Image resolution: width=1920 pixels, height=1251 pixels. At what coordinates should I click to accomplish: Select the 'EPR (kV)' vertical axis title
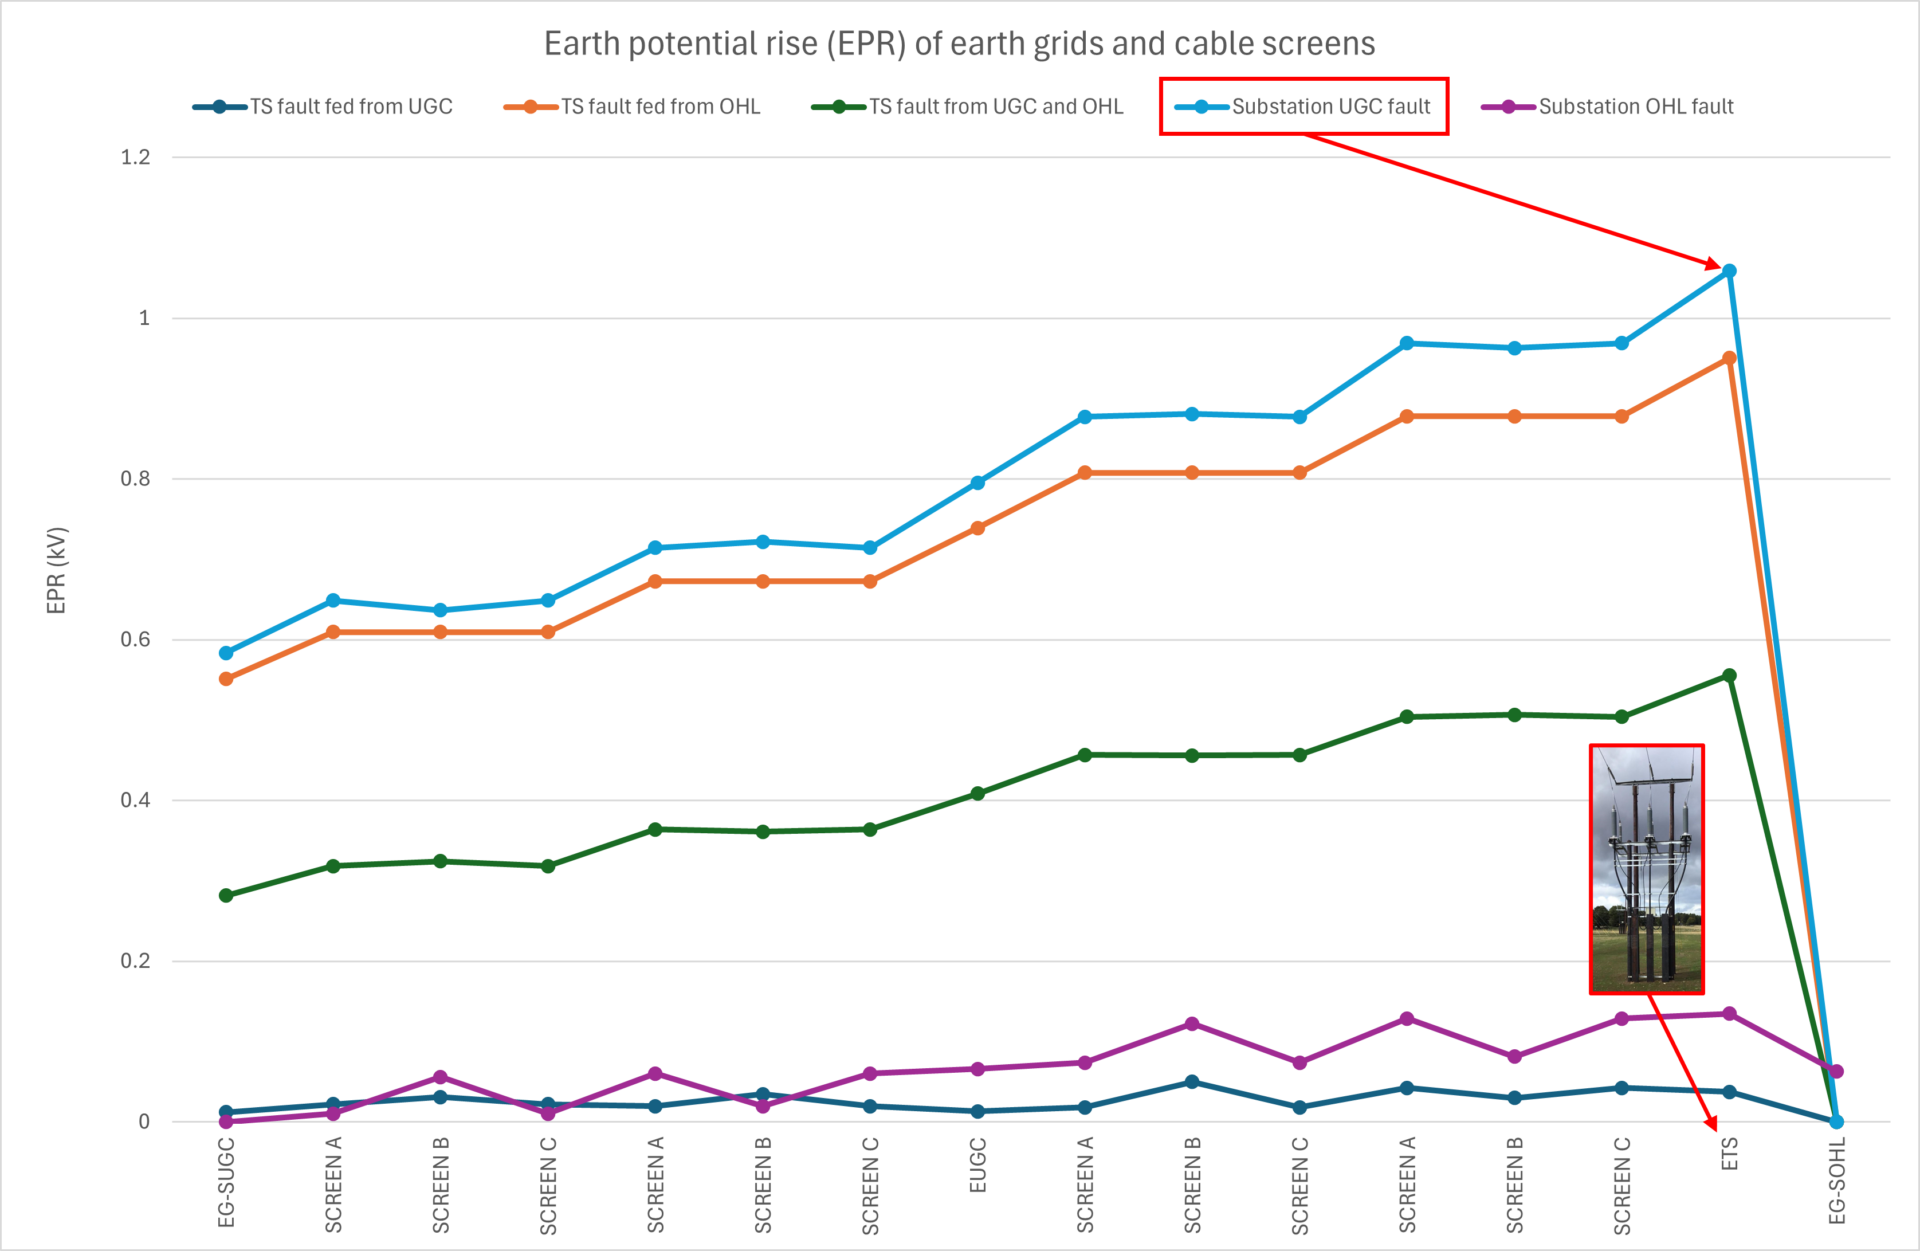(57, 570)
